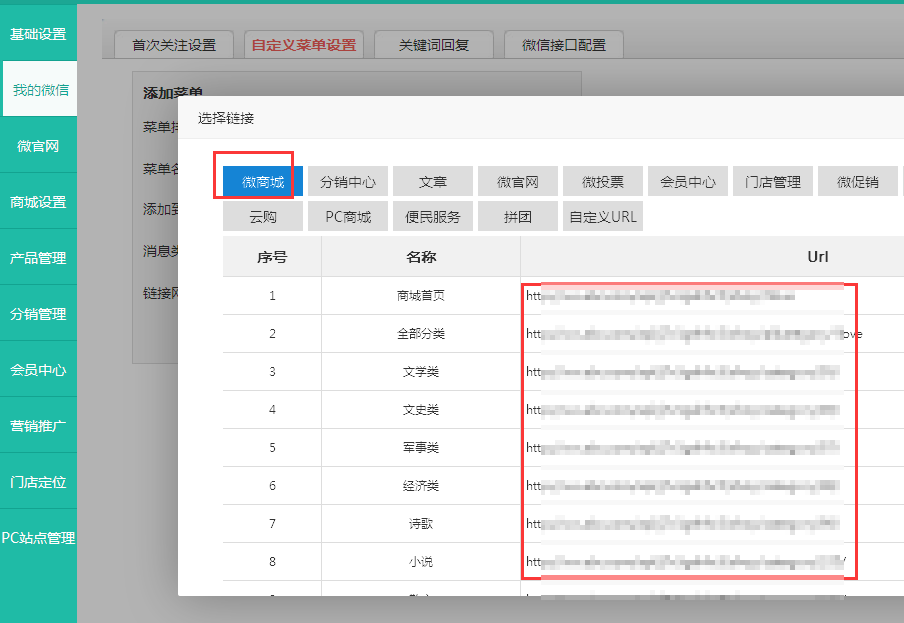Select the 微商城 link category button
Image resolution: width=904 pixels, height=623 pixels.
(263, 182)
